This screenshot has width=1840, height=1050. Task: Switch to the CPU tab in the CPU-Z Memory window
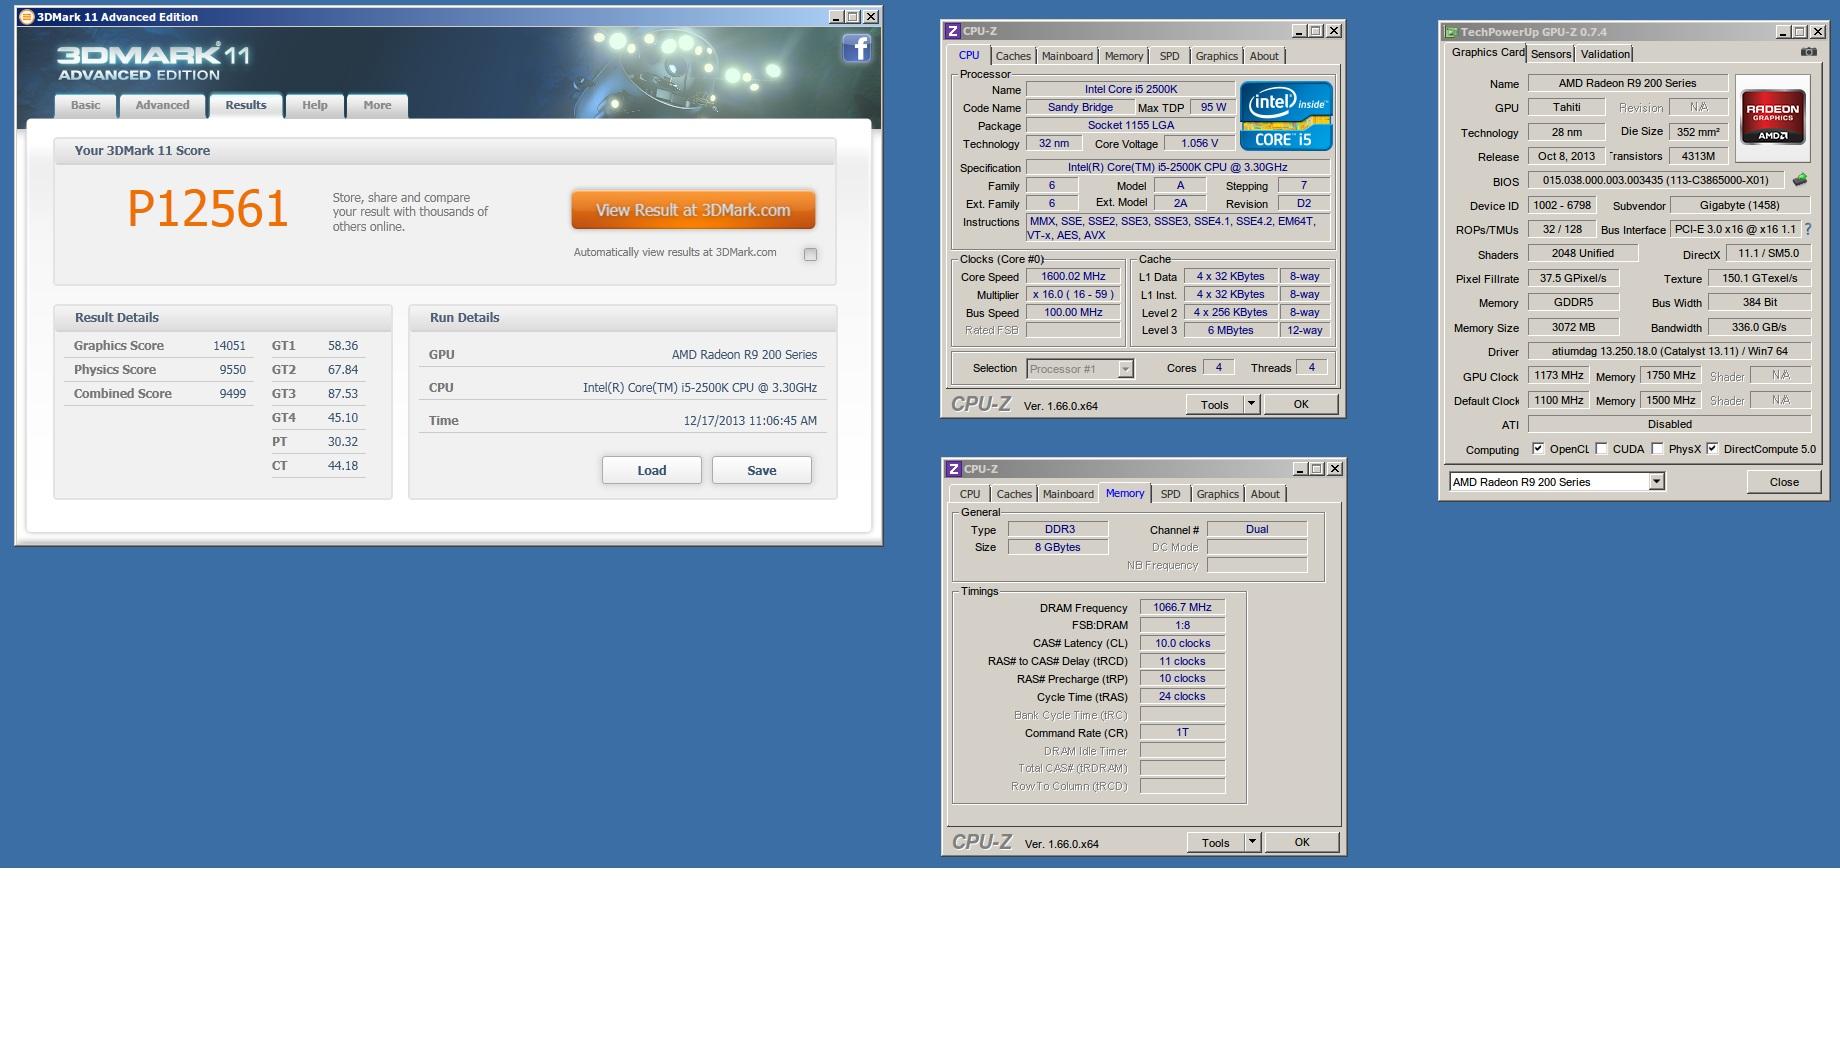coord(970,494)
